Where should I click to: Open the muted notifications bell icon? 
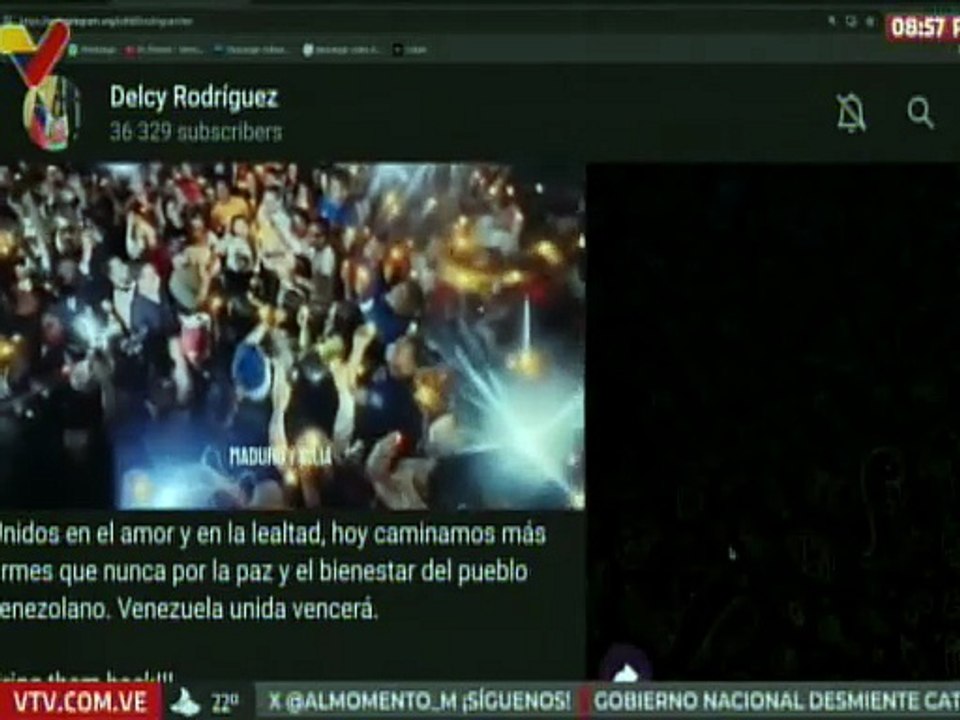coord(851,113)
